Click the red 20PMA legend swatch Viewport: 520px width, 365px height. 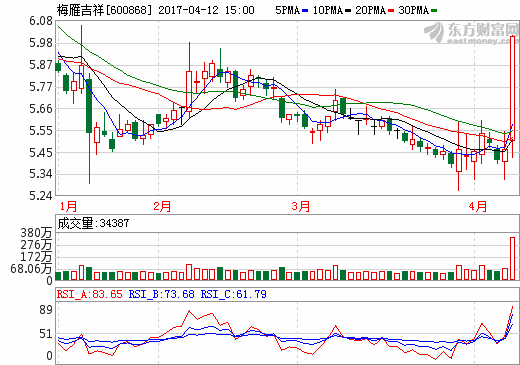point(391,11)
